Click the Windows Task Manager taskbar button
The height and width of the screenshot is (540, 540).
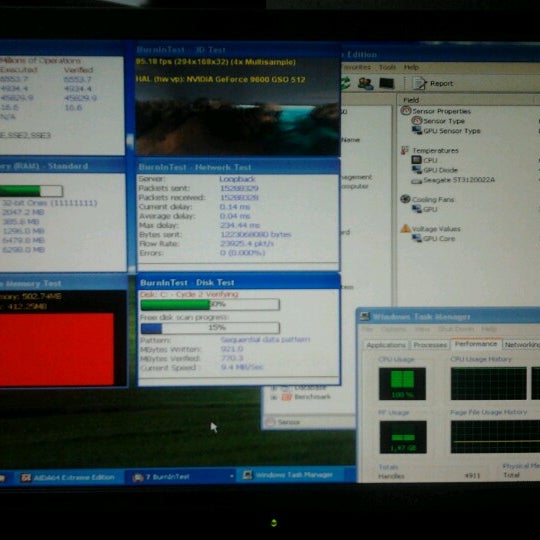[291, 475]
